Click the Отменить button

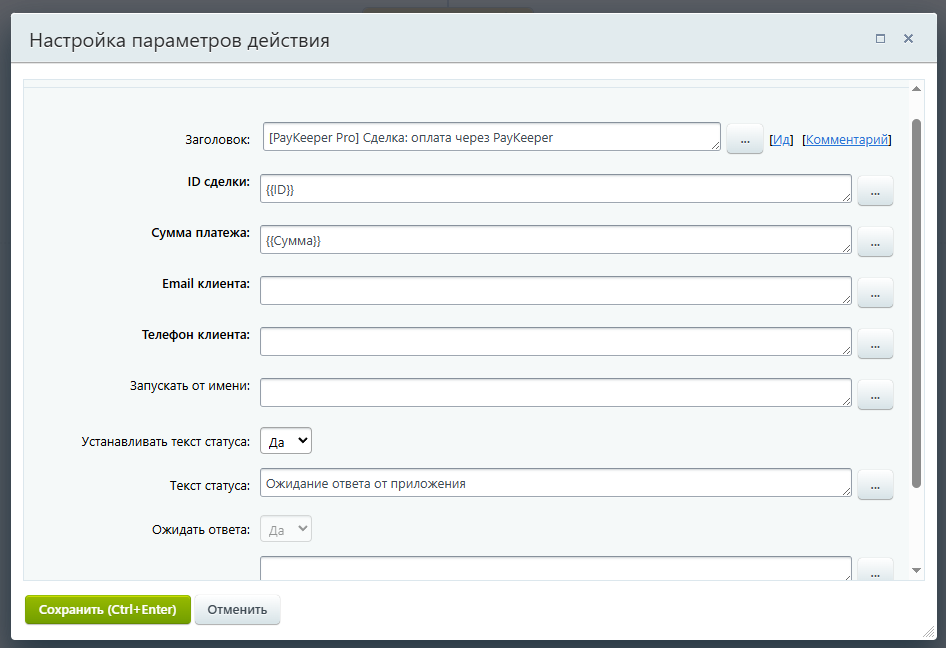click(x=237, y=610)
